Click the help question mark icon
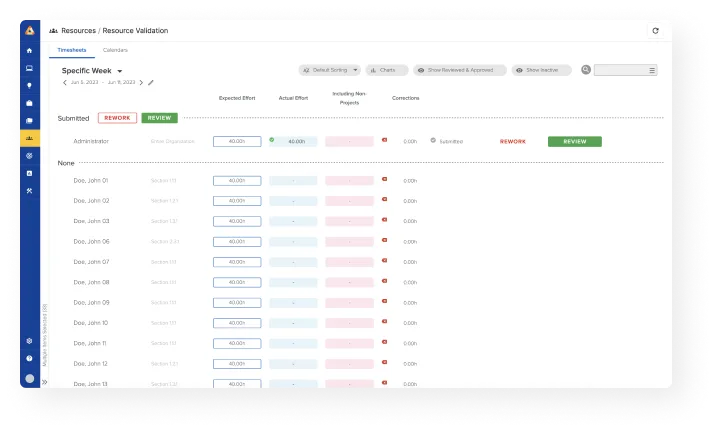The height and width of the screenshot is (432, 716). (x=30, y=358)
